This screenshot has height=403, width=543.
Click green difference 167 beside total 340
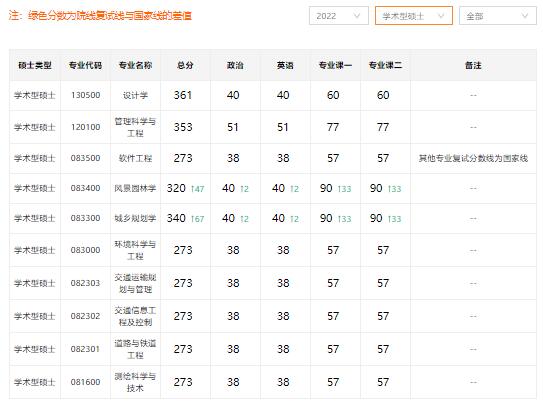pos(197,219)
